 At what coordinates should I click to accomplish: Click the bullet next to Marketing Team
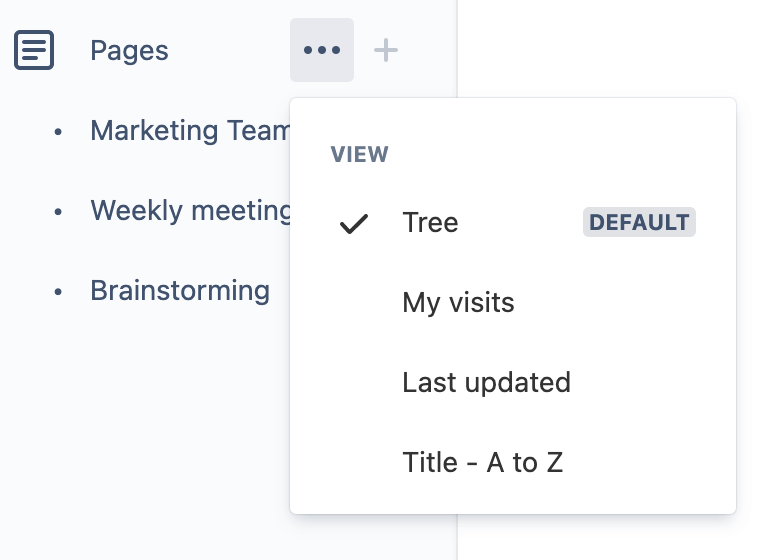point(58,131)
